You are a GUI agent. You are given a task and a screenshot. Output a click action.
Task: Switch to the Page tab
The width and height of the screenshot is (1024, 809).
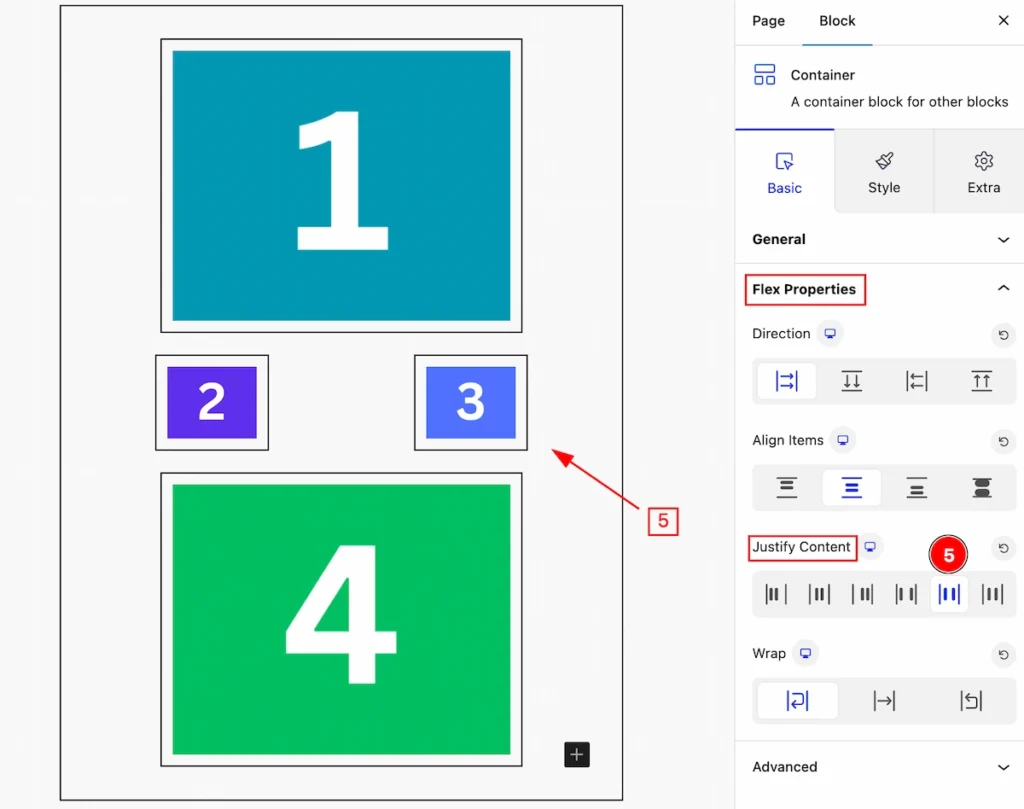coord(768,21)
